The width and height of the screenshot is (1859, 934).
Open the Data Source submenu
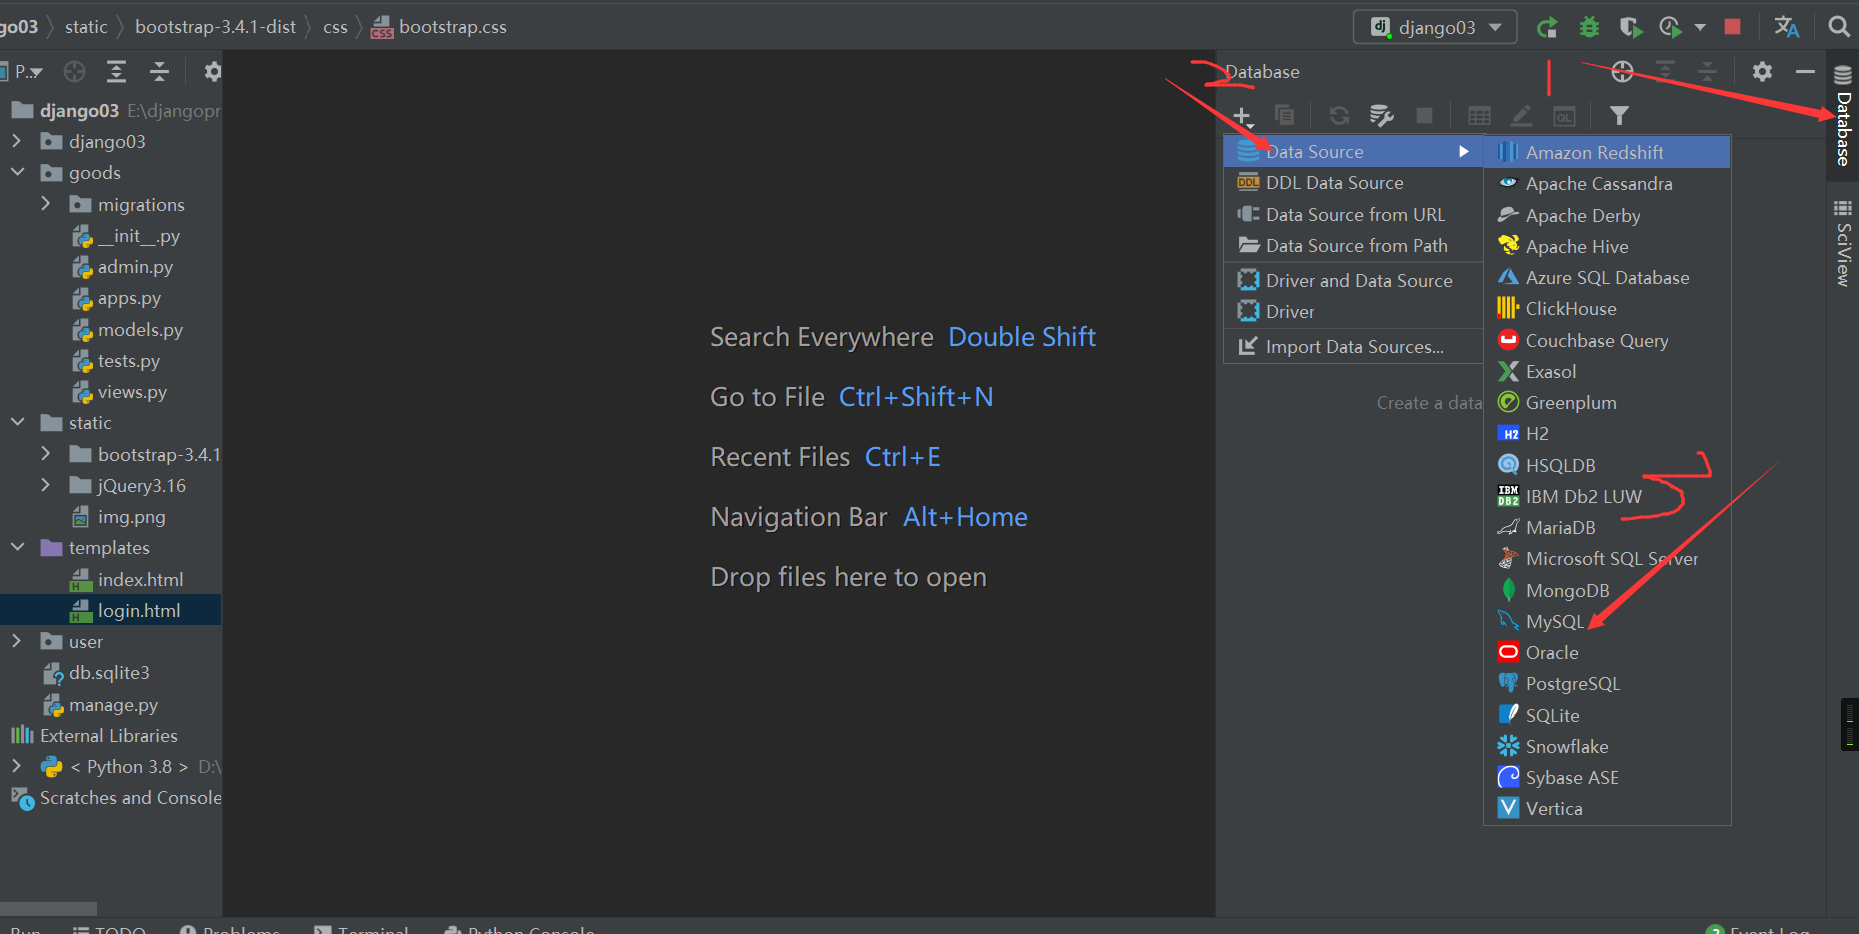pyautogui.click(x=1353, y=151)
